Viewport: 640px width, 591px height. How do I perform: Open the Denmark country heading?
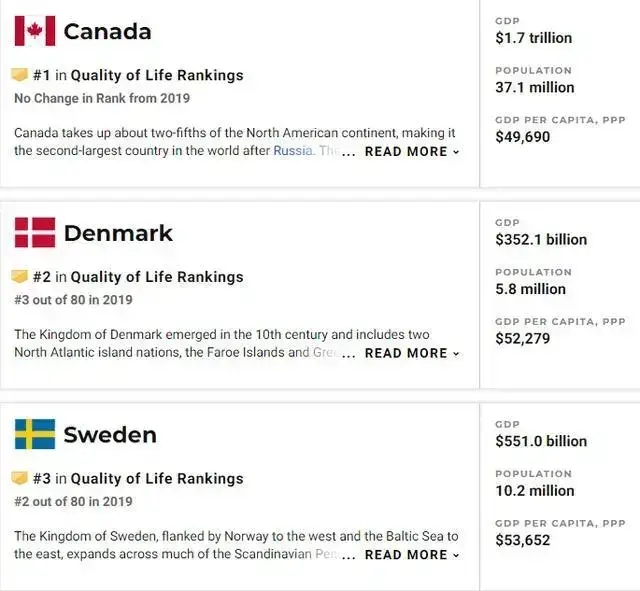[x=118, y=233]
